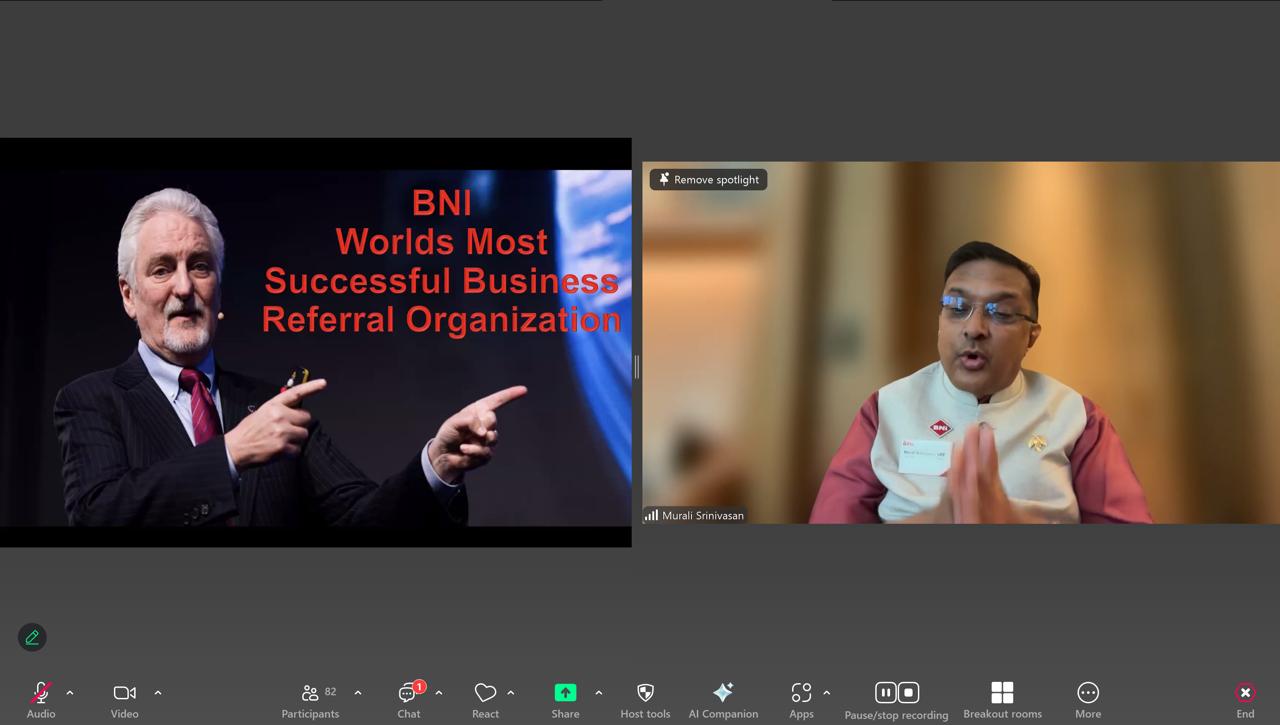This screenshot has width=1280, height=725.
Task: Open share options caret next to Share
Action: click(x=599, y=693)
